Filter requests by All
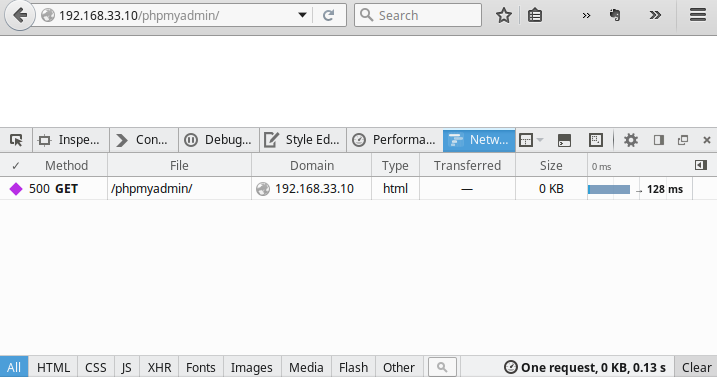Screen dimensions: 717x377 [x=14, y=367]
